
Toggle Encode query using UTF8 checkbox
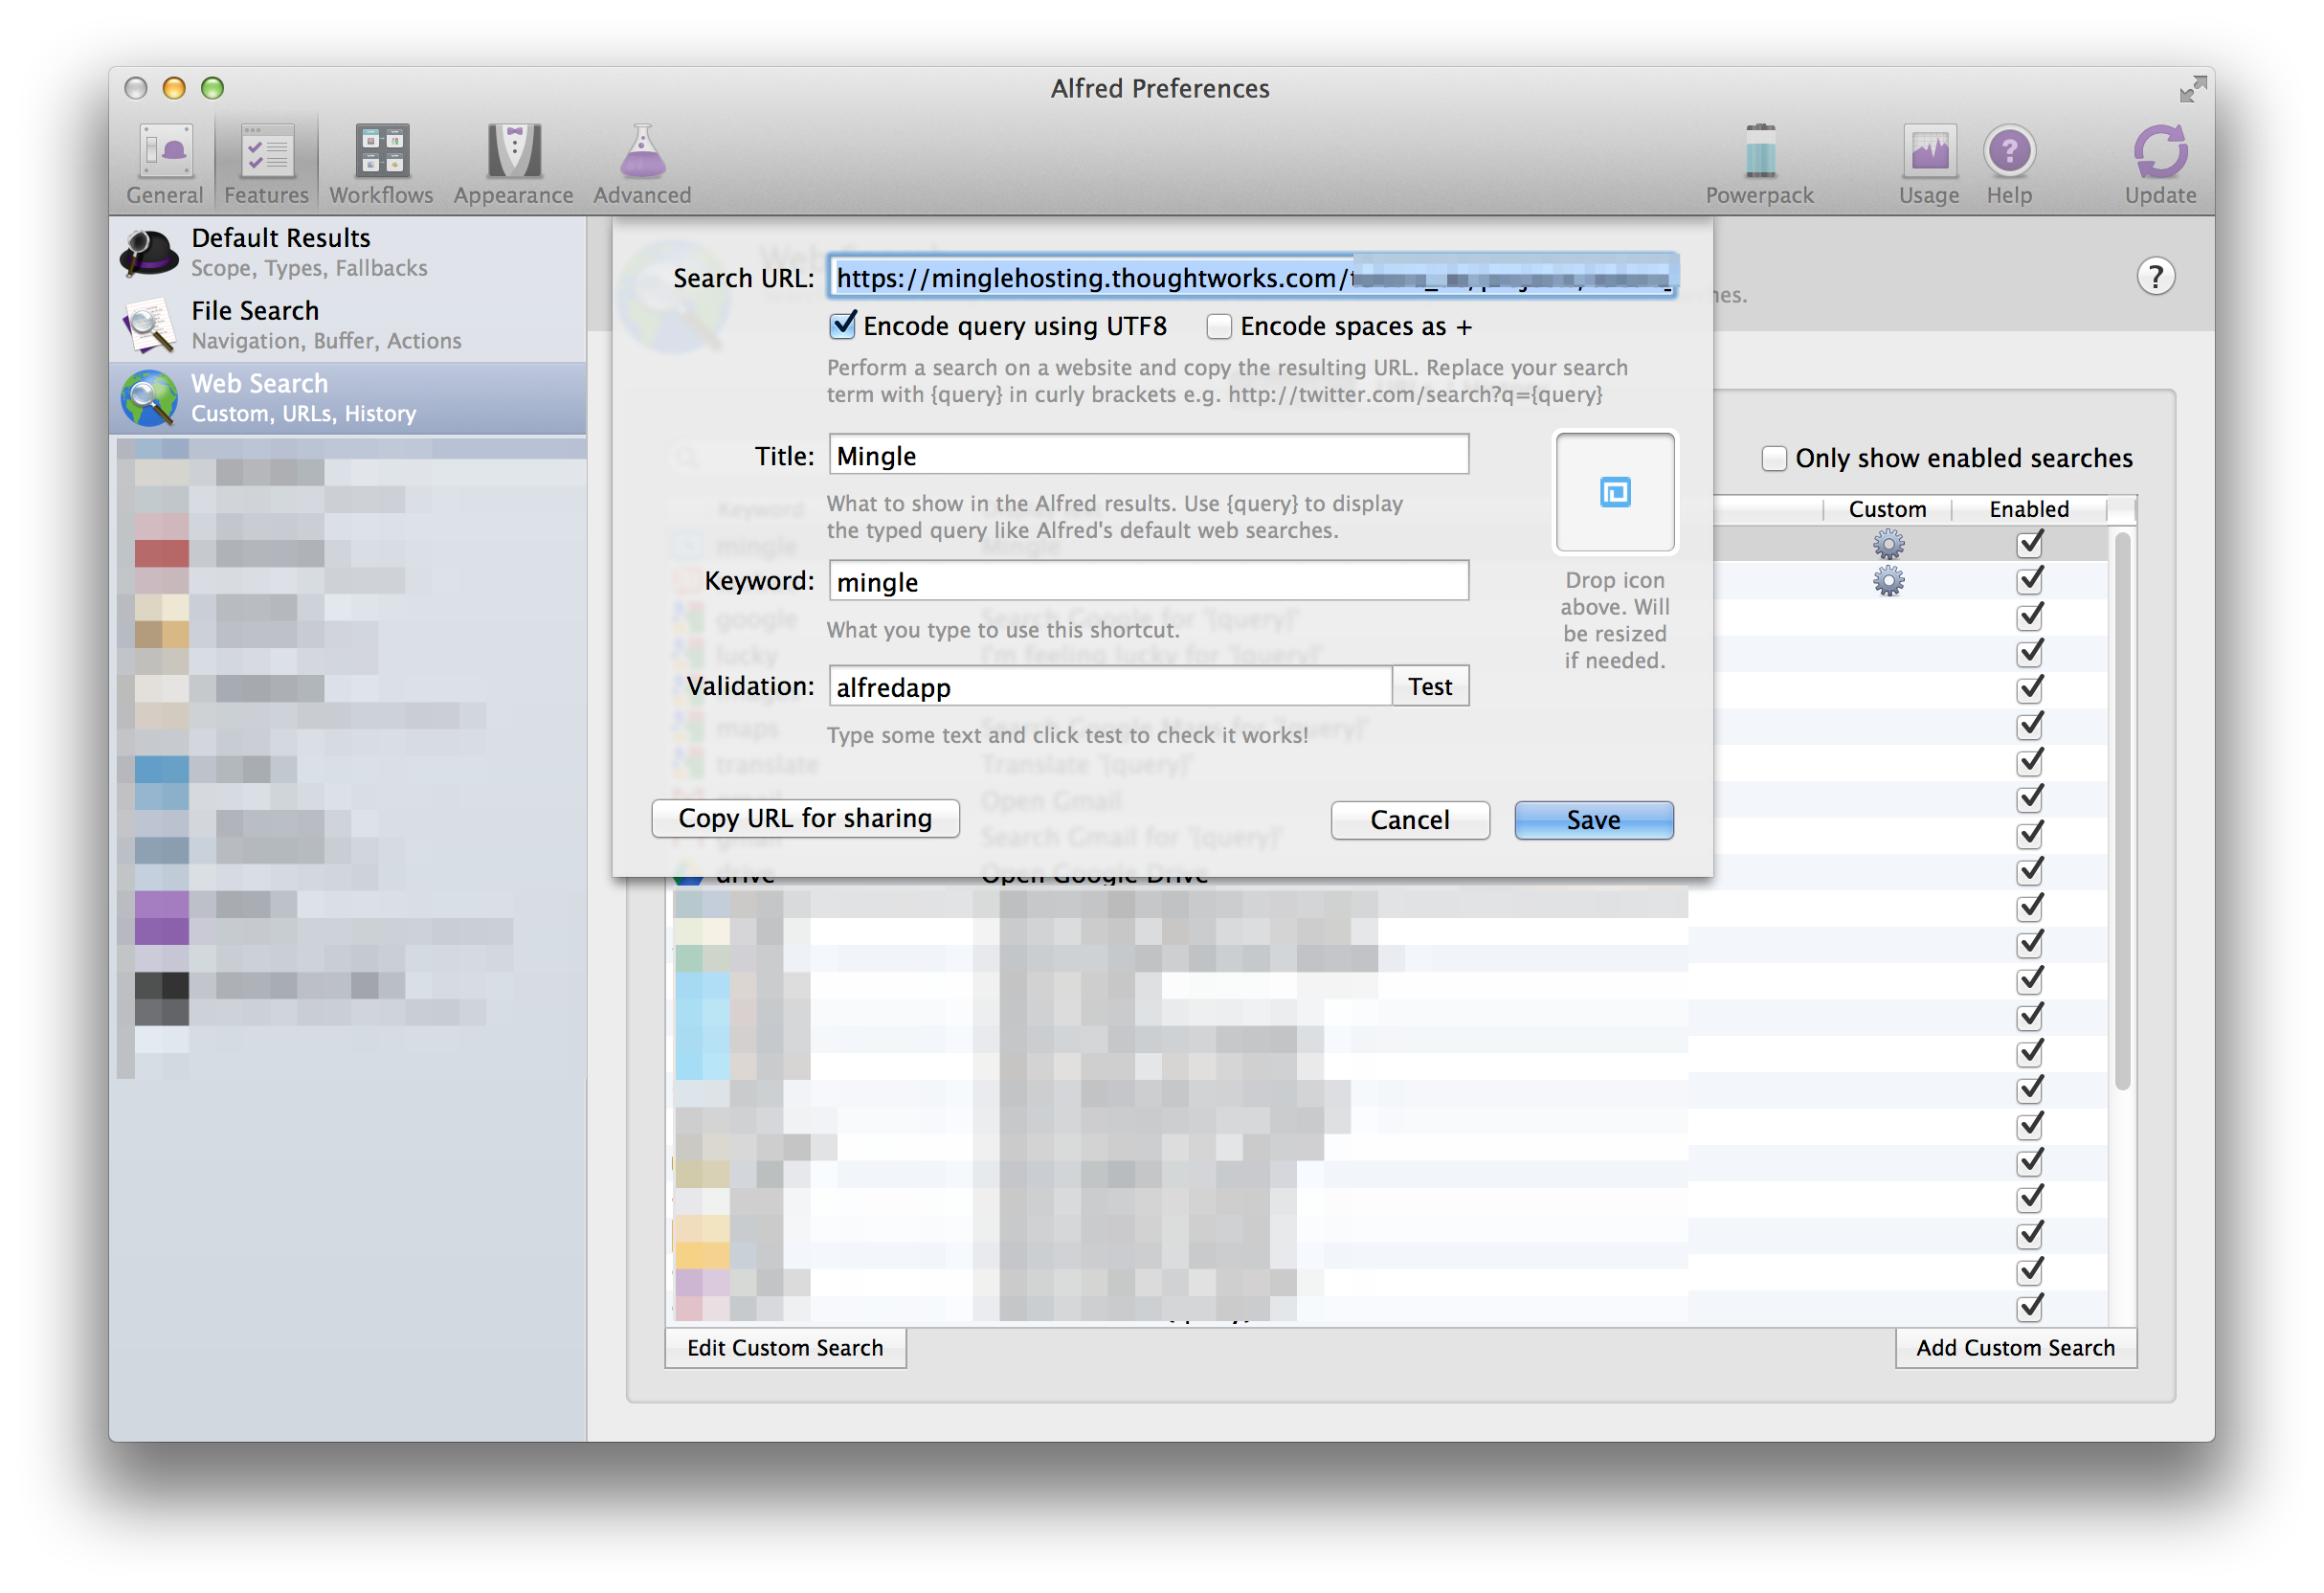(x=843, y=325)
